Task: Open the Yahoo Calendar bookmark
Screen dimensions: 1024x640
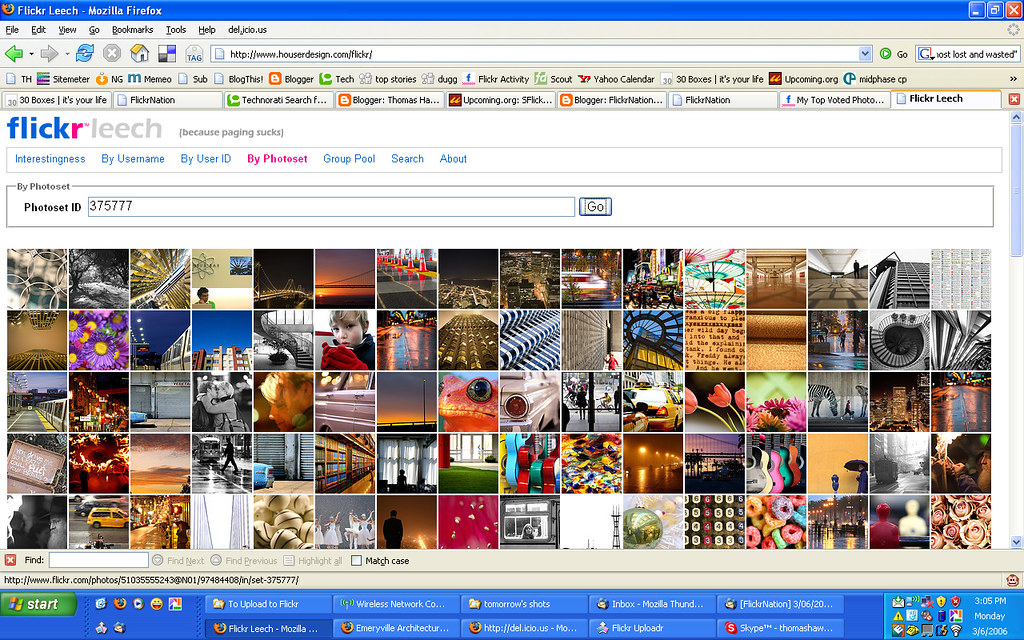Action: pos(616,79)
